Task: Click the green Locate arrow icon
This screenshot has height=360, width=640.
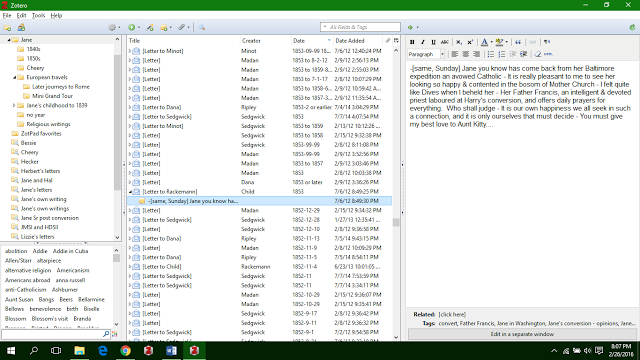Action: 410,27
